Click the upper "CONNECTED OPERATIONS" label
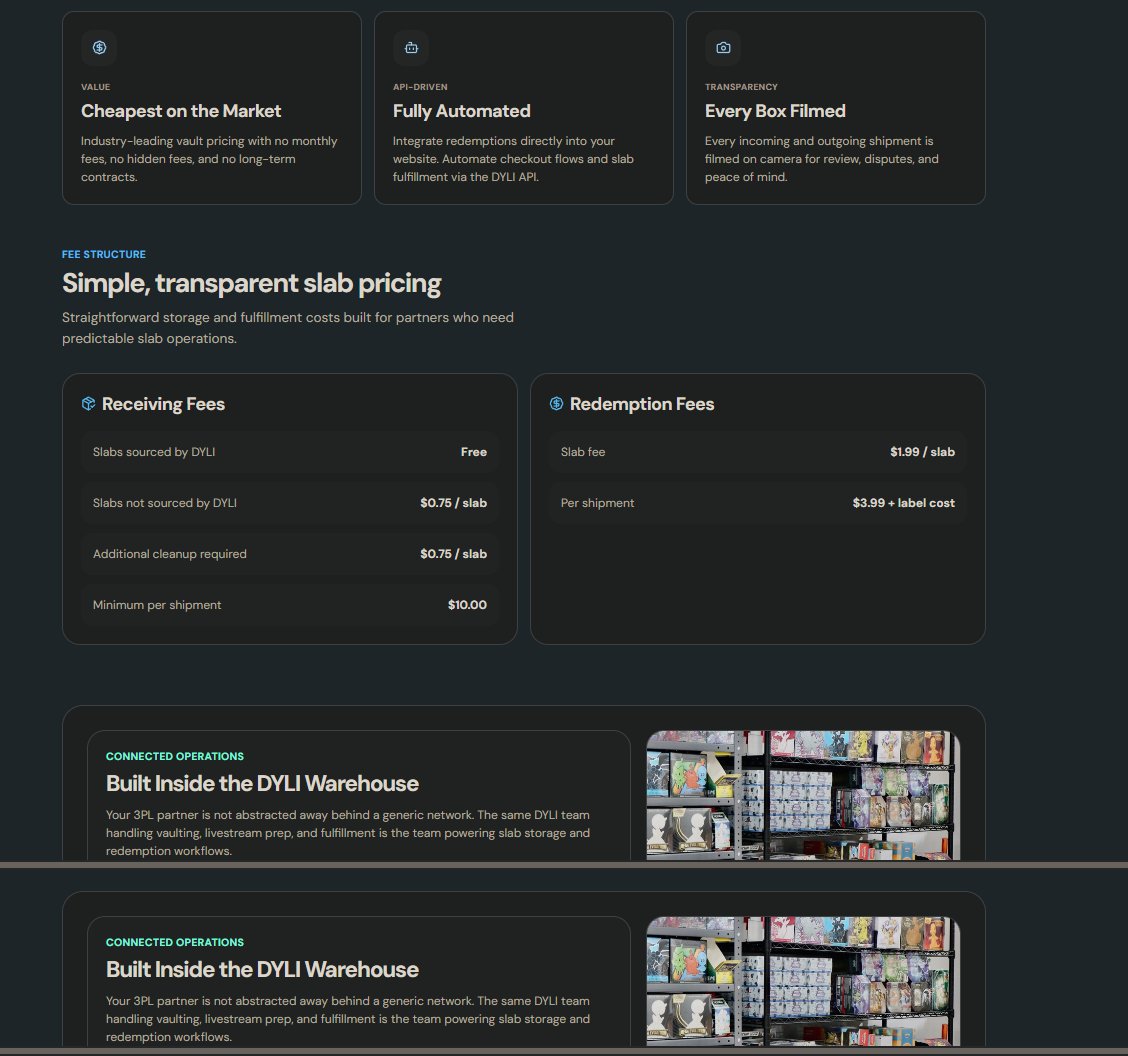This screenshot has height=1056, width=1128. (175, 756)
